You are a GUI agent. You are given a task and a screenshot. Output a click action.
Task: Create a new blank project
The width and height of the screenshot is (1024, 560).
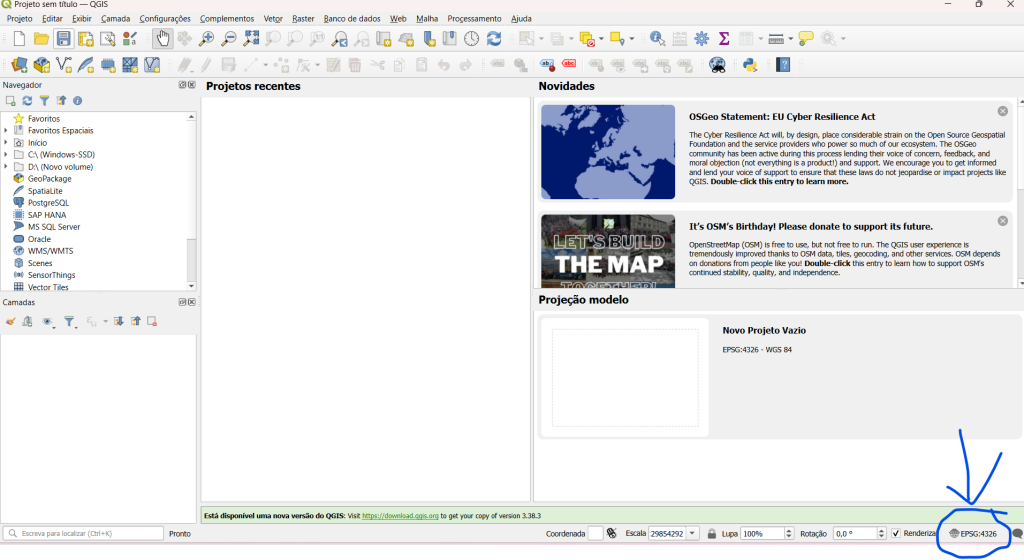pyautogui.click(x=19, y=39)
